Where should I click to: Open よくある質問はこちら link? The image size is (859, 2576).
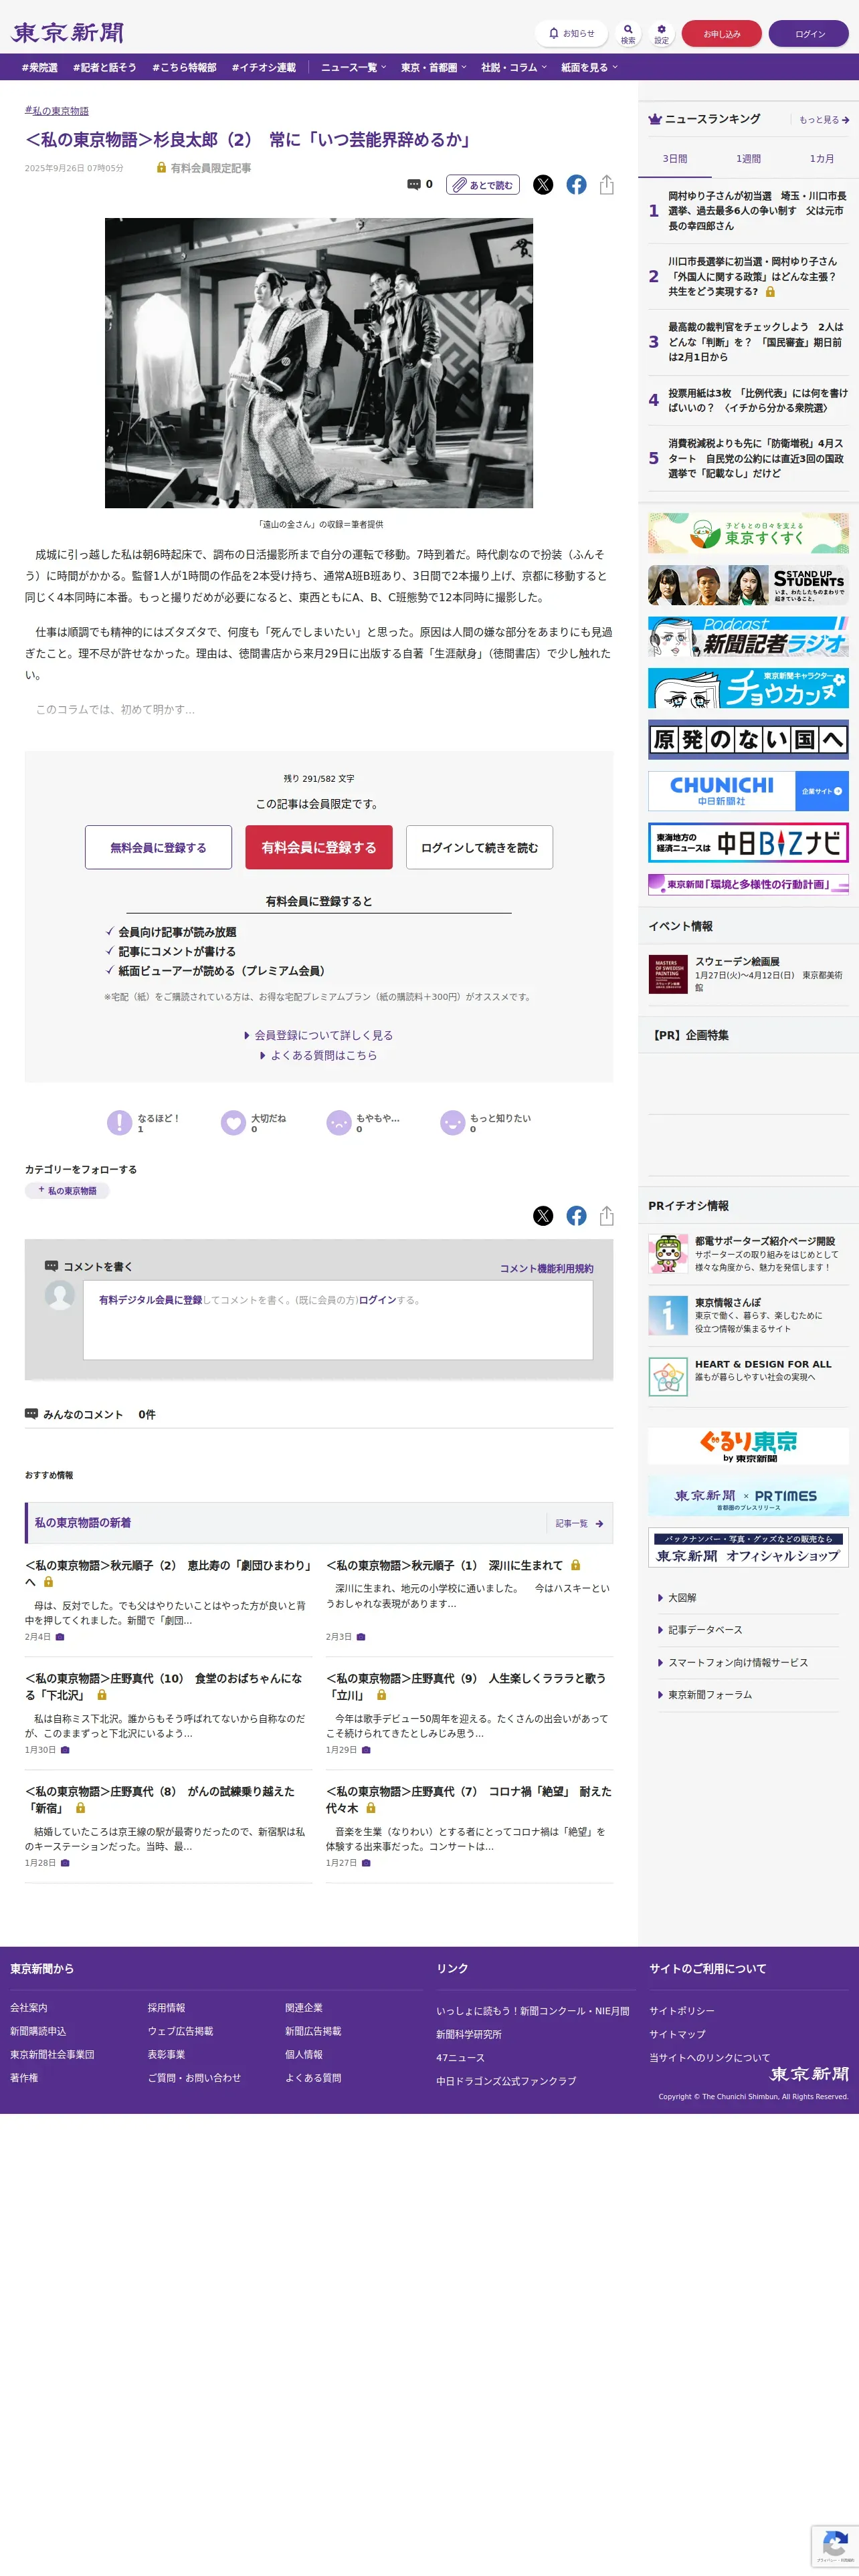319,1055
